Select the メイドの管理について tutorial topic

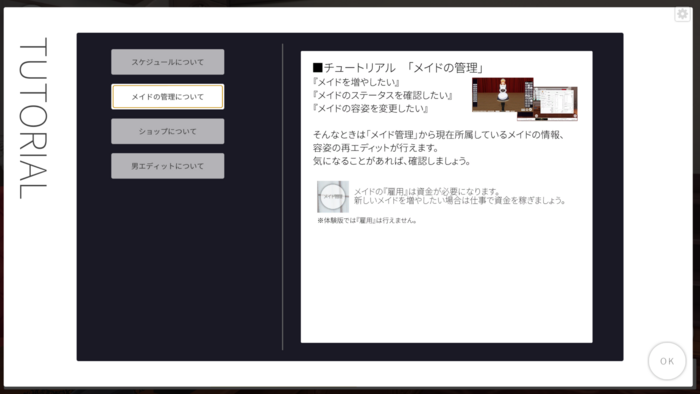click(167, 97)
